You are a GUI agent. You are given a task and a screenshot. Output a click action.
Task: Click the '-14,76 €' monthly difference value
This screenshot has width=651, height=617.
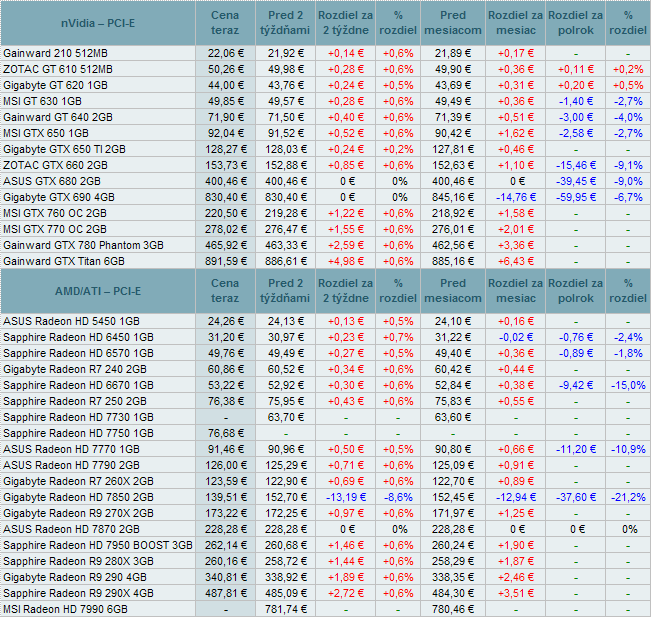coord(516,197)
